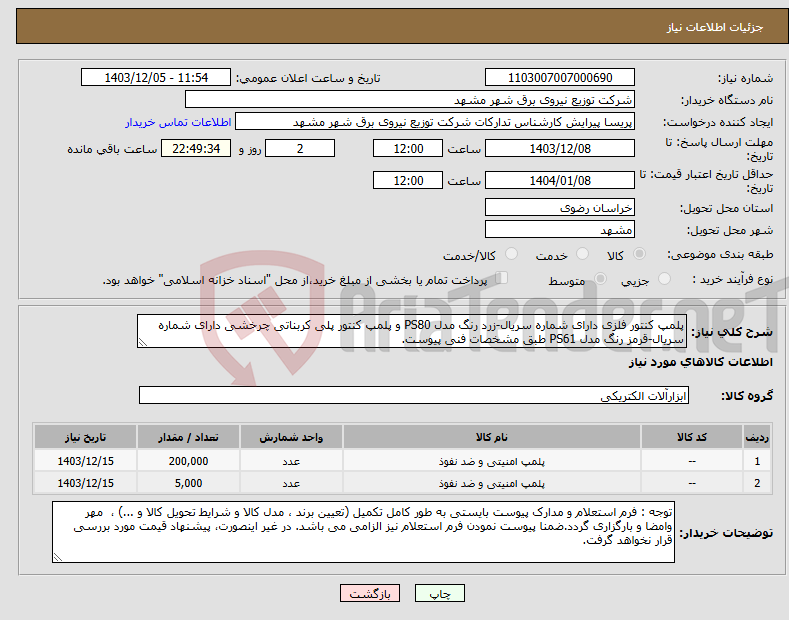Image resolution: width=789 pixels, height=620 pixels.
Task: Click row number 1 cell
Action: (x=757, y=461)
